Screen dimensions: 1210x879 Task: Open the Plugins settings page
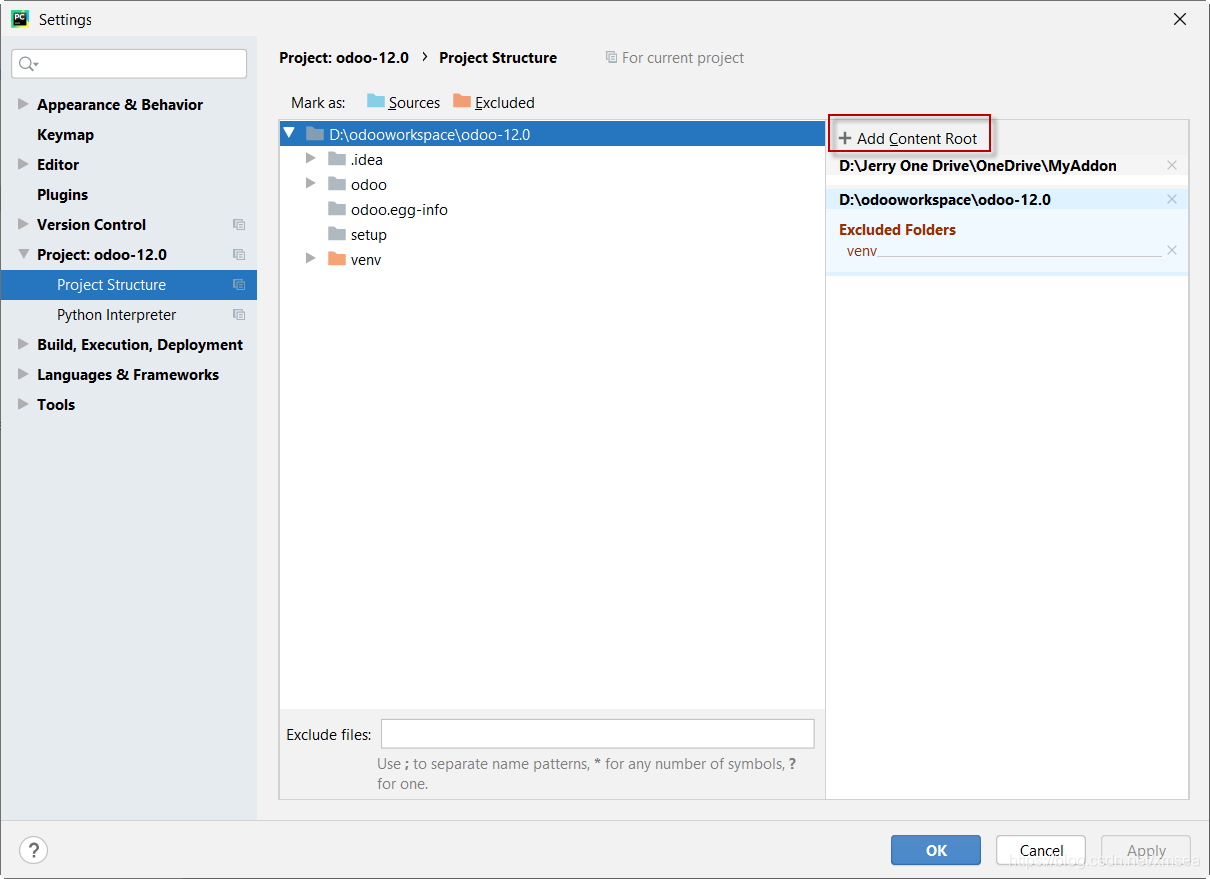click(62, 195)
